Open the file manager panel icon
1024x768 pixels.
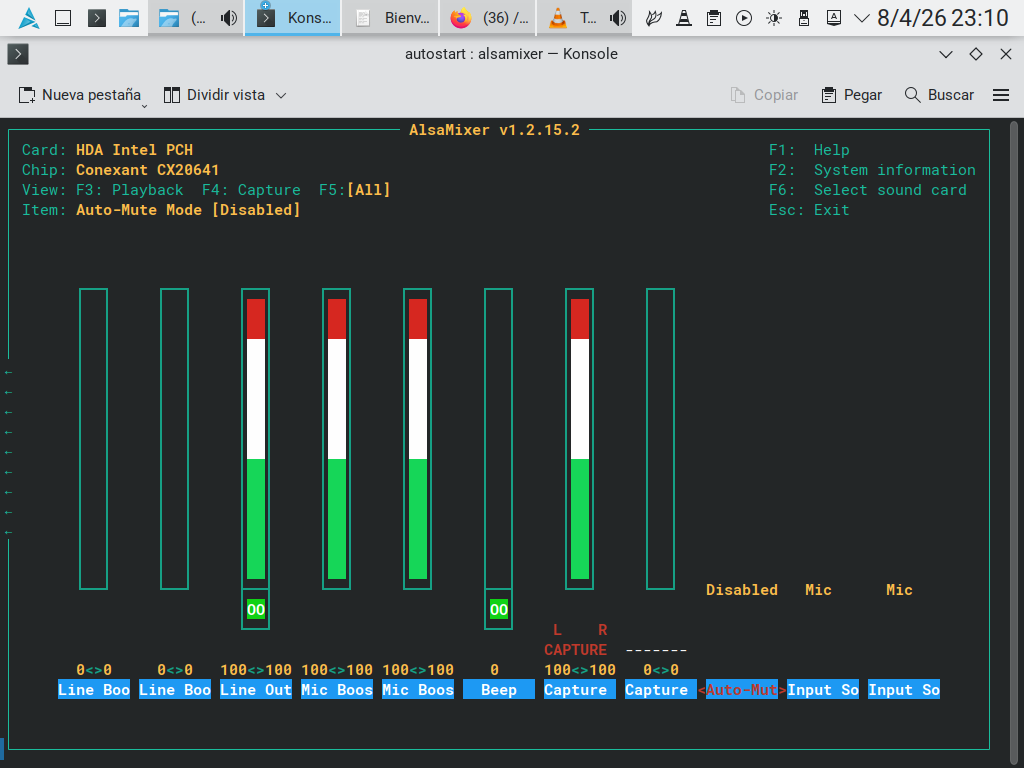tap(128, 18)
